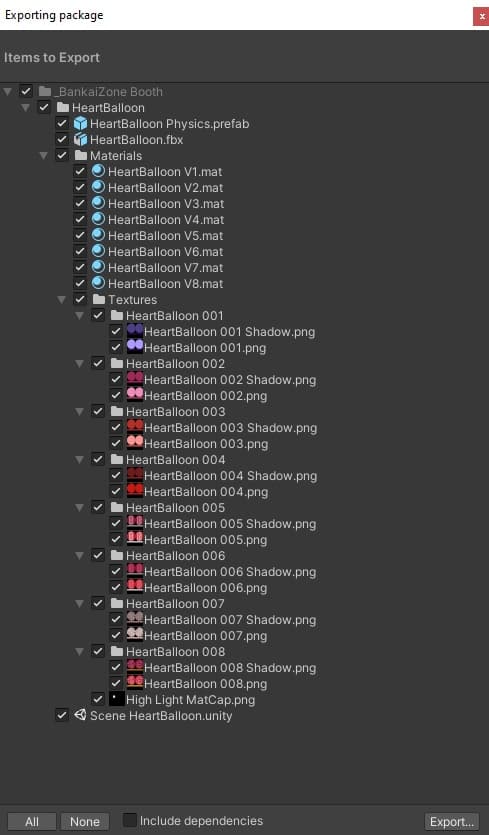Click the Materials folder icon
The height and width of the screenshot is (835, 489).
[x=81, y=155]
